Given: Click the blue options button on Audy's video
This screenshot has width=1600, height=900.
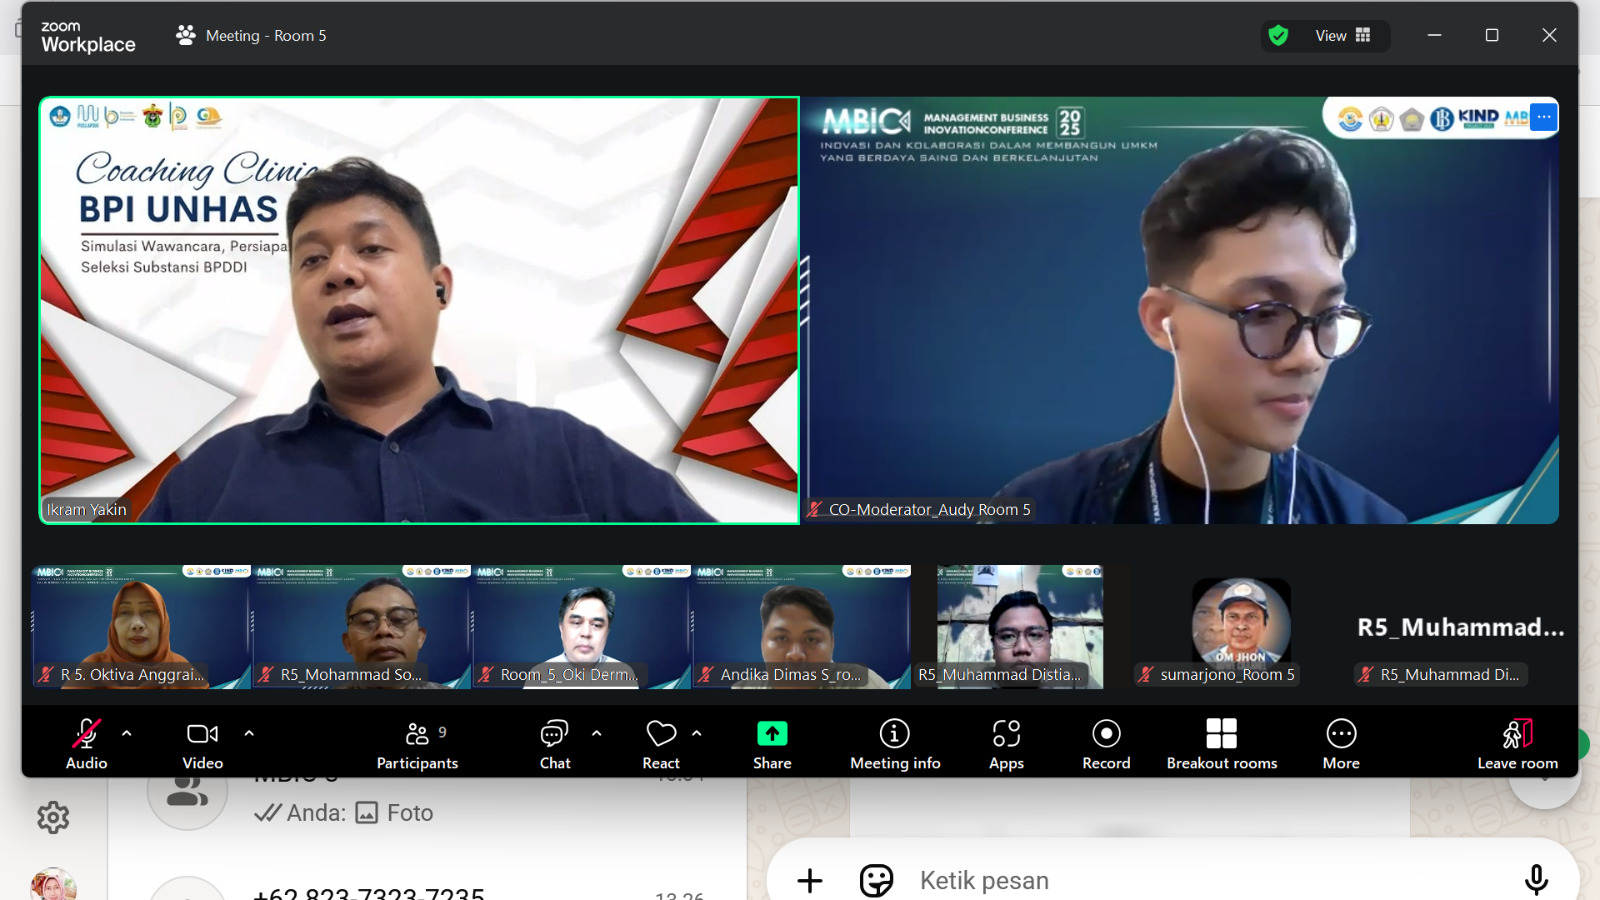Looking at the screenshot, I should pyautogui.click(x=1544, y=117).
